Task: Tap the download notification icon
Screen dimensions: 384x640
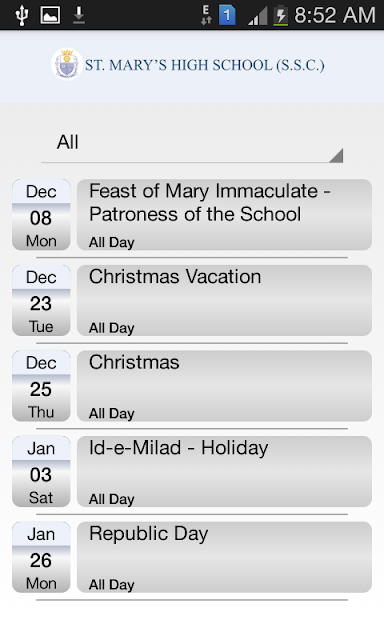Action: click(x=79, y=15)
